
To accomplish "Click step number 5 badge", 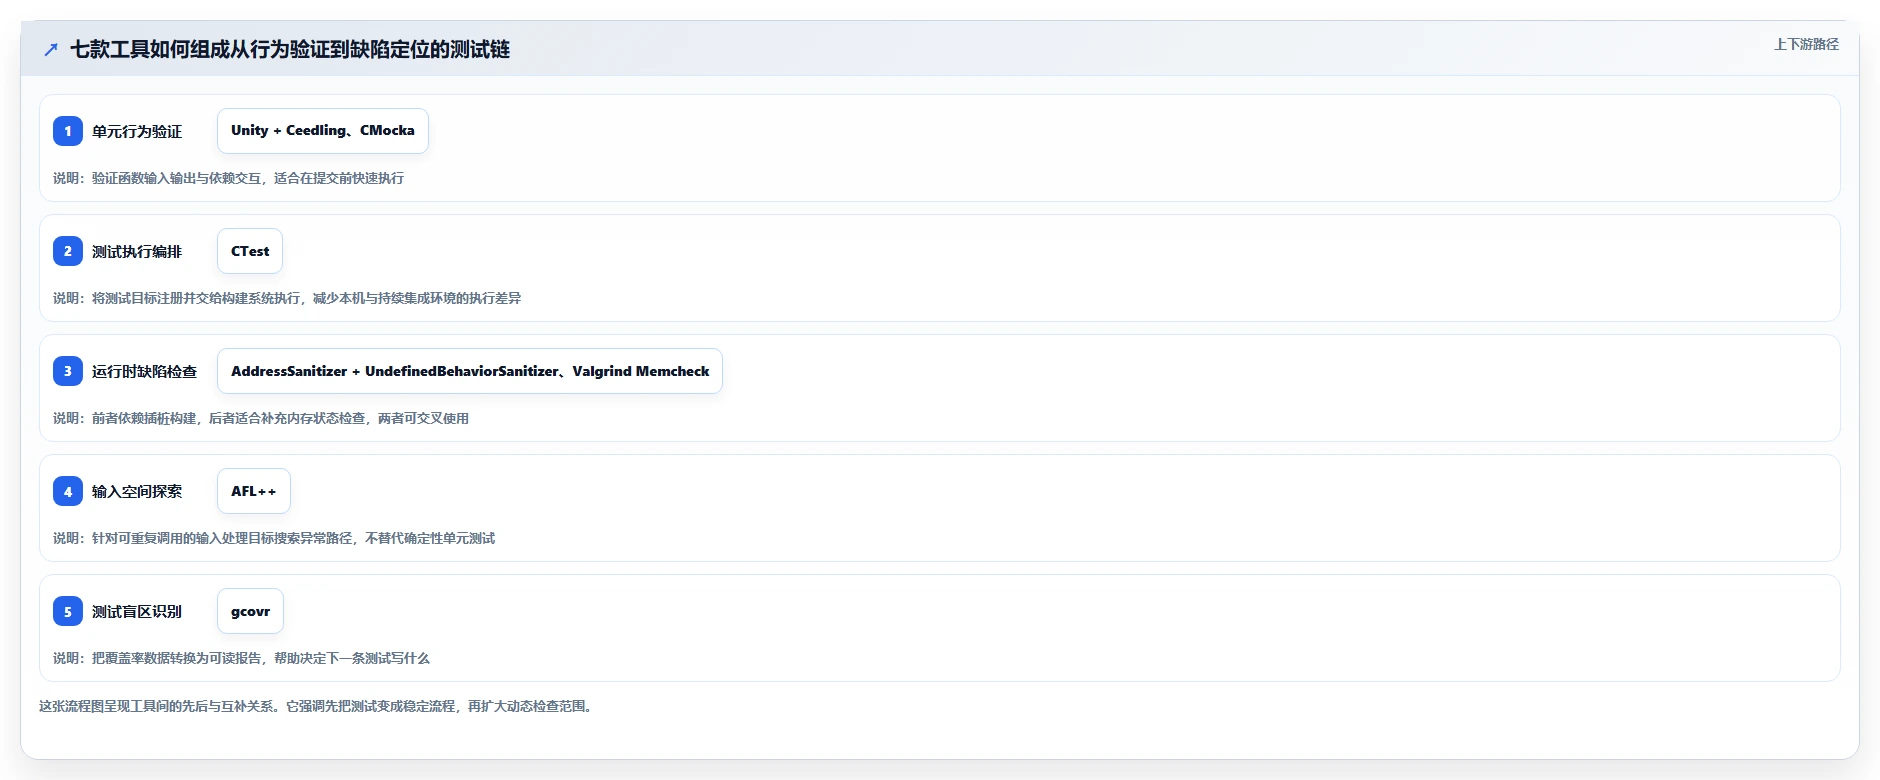I will [68, 611].
